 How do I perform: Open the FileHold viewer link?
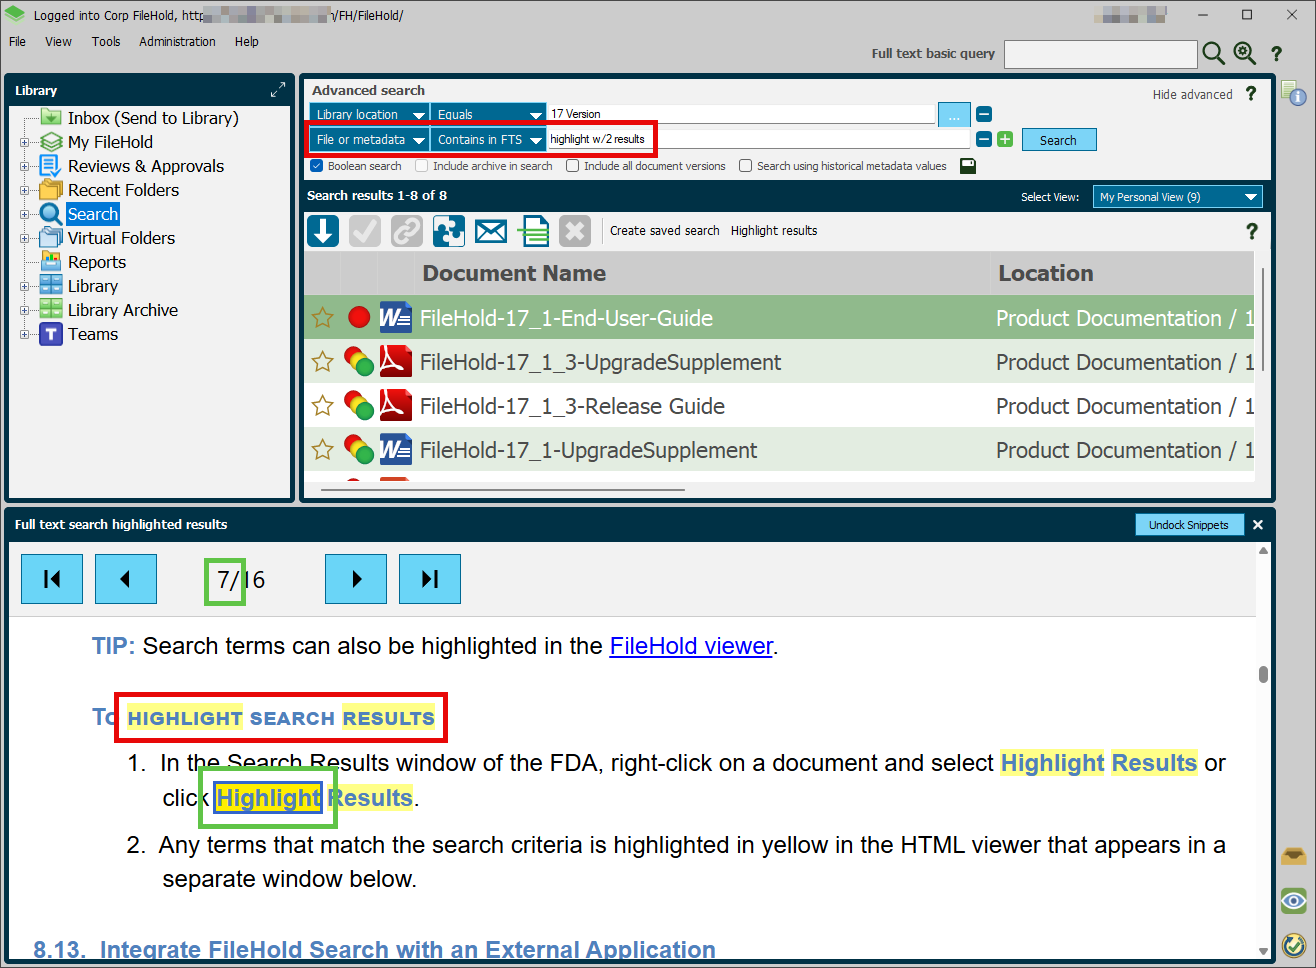[690, 646]
